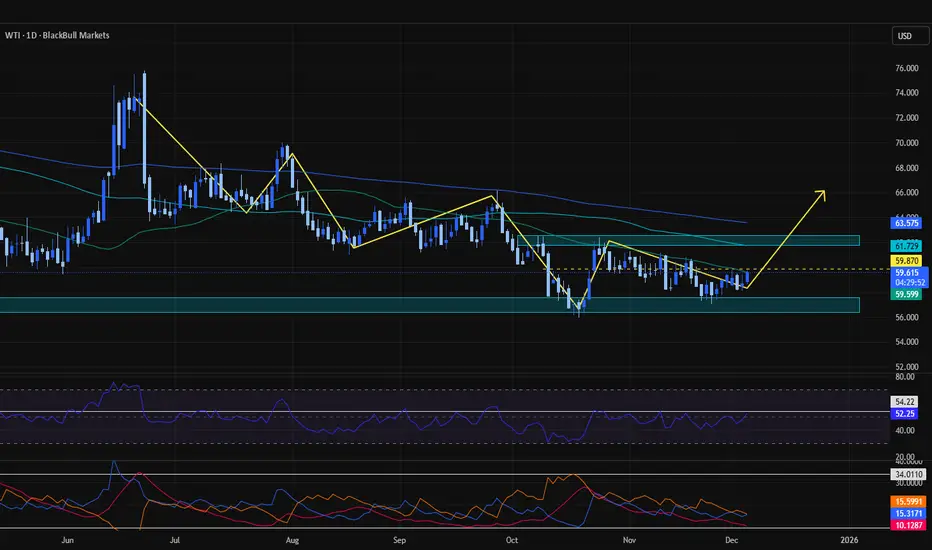Viewport: 932px width, 550px height.
Task: Click the Dec label on time axis
Action: pos(731,540)
